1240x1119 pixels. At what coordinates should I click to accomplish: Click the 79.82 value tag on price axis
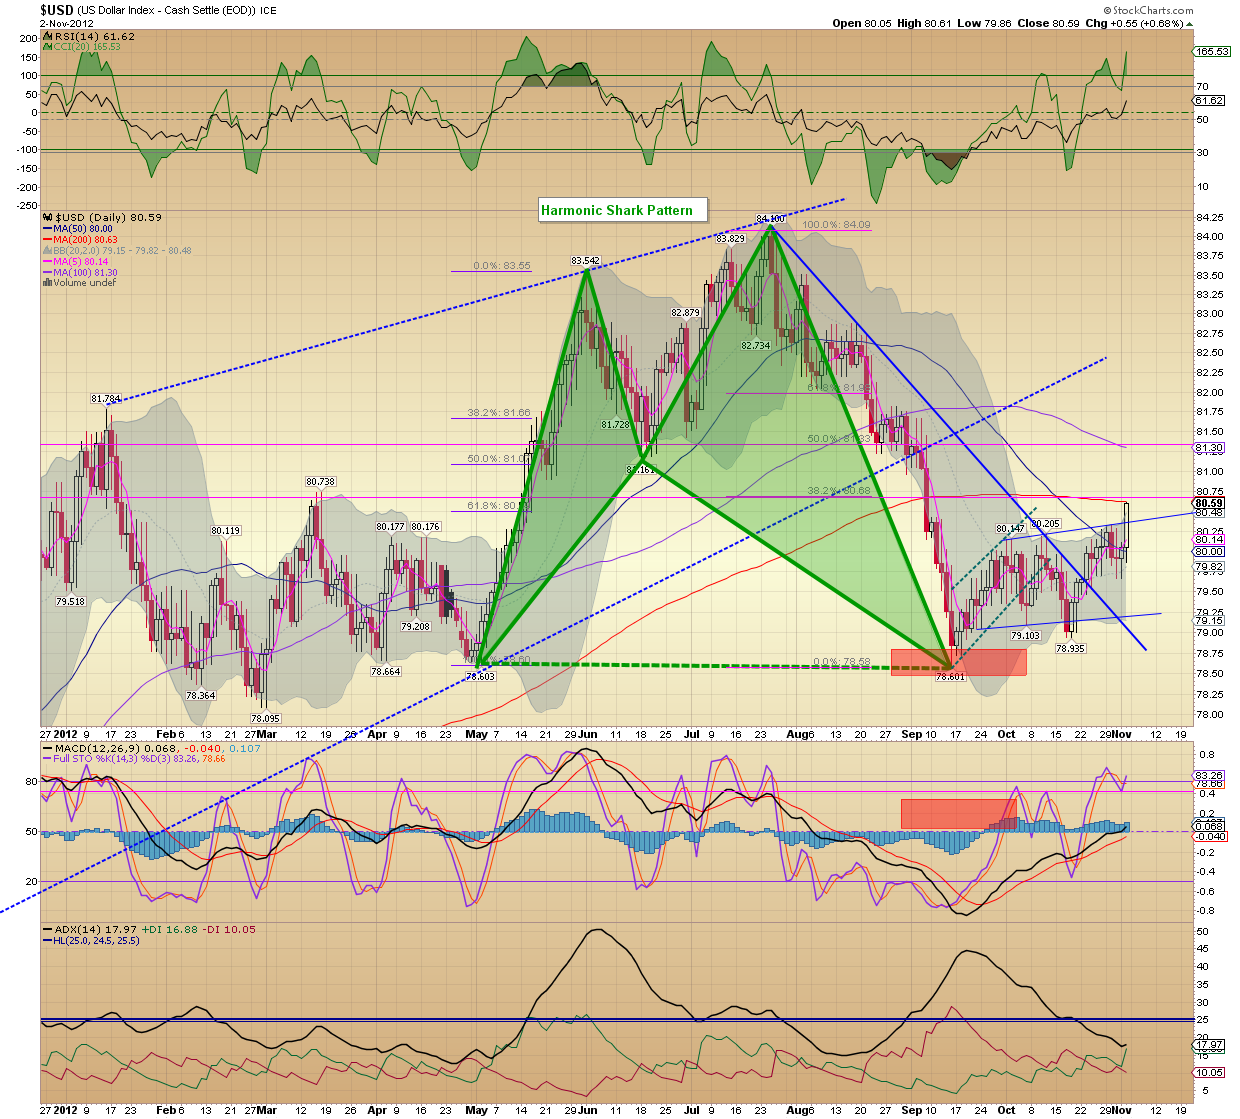(1209, 566)
